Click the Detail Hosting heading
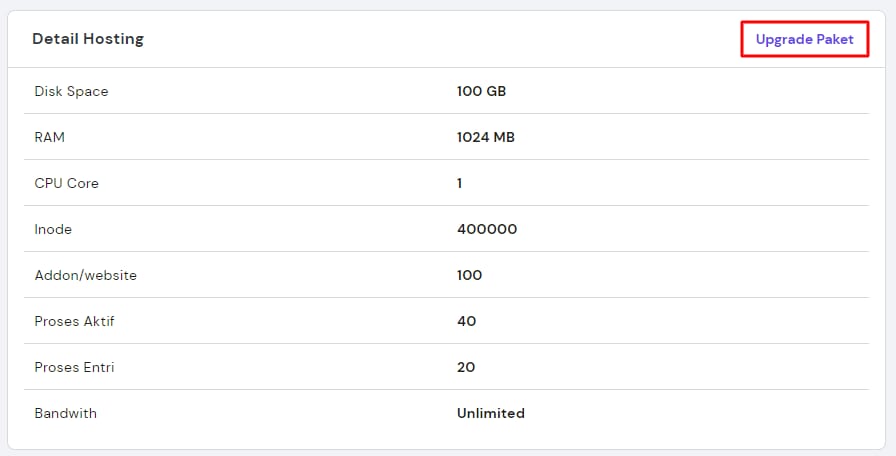This screenshot has width=896, height=456. [88, 39]
